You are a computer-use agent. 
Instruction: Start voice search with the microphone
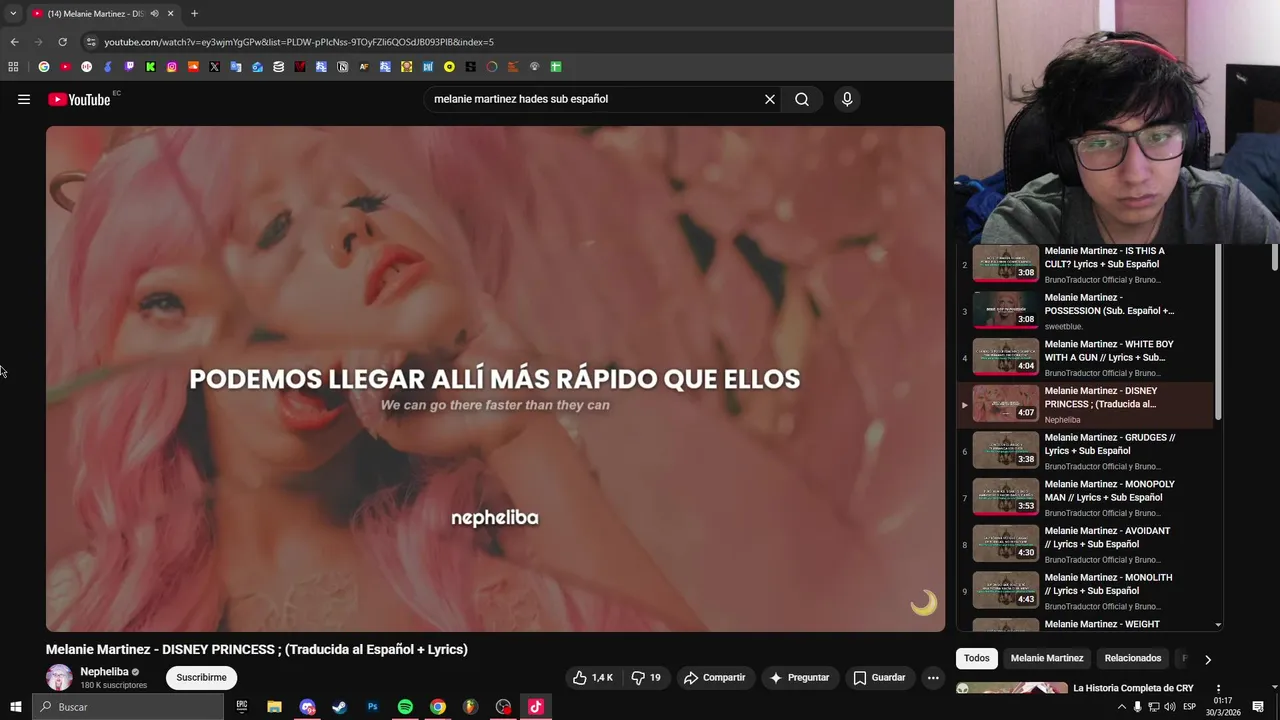(847, 99)
